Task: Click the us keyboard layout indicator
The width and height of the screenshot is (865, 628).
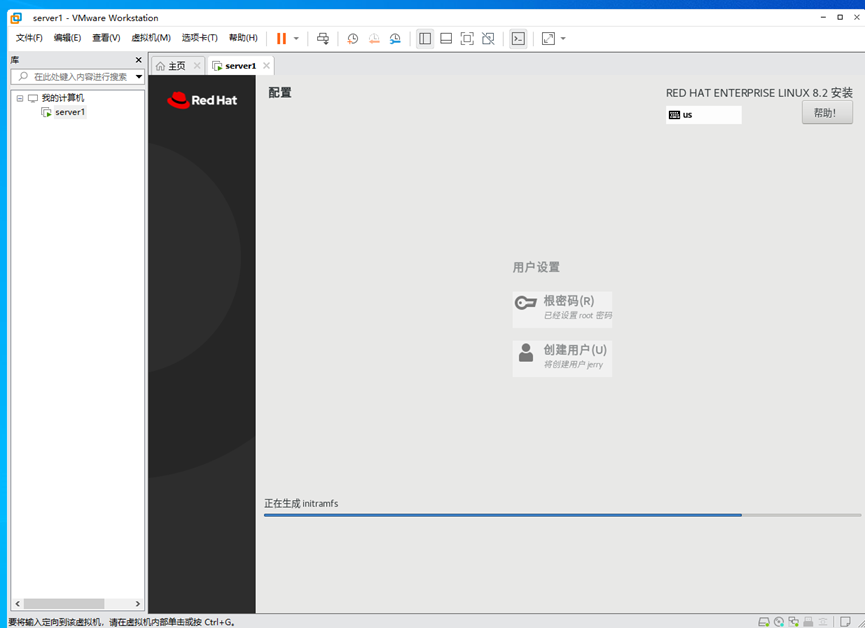Action: (x=703, y=115)
